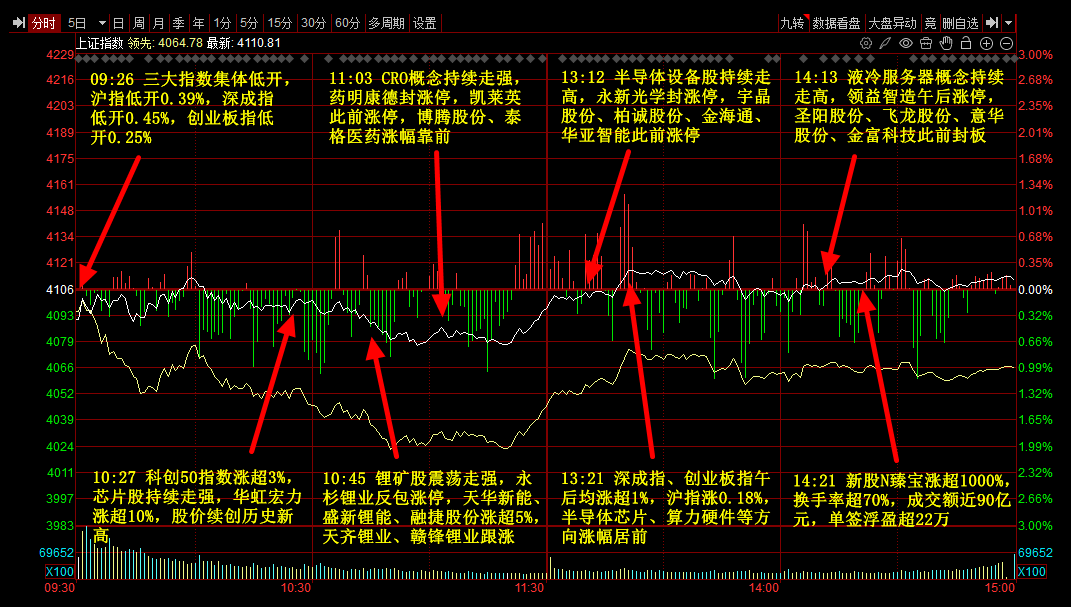Toggle the eye visibility icon
1071x607 pixels.
[906, 43]
